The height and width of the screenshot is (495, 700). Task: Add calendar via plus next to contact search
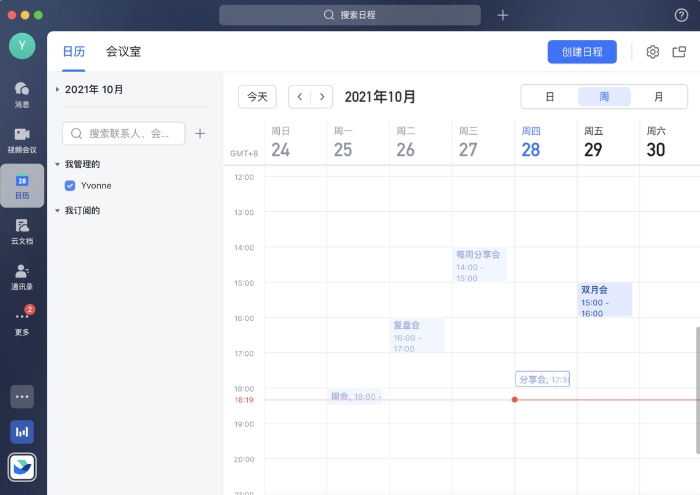(200, 133)
